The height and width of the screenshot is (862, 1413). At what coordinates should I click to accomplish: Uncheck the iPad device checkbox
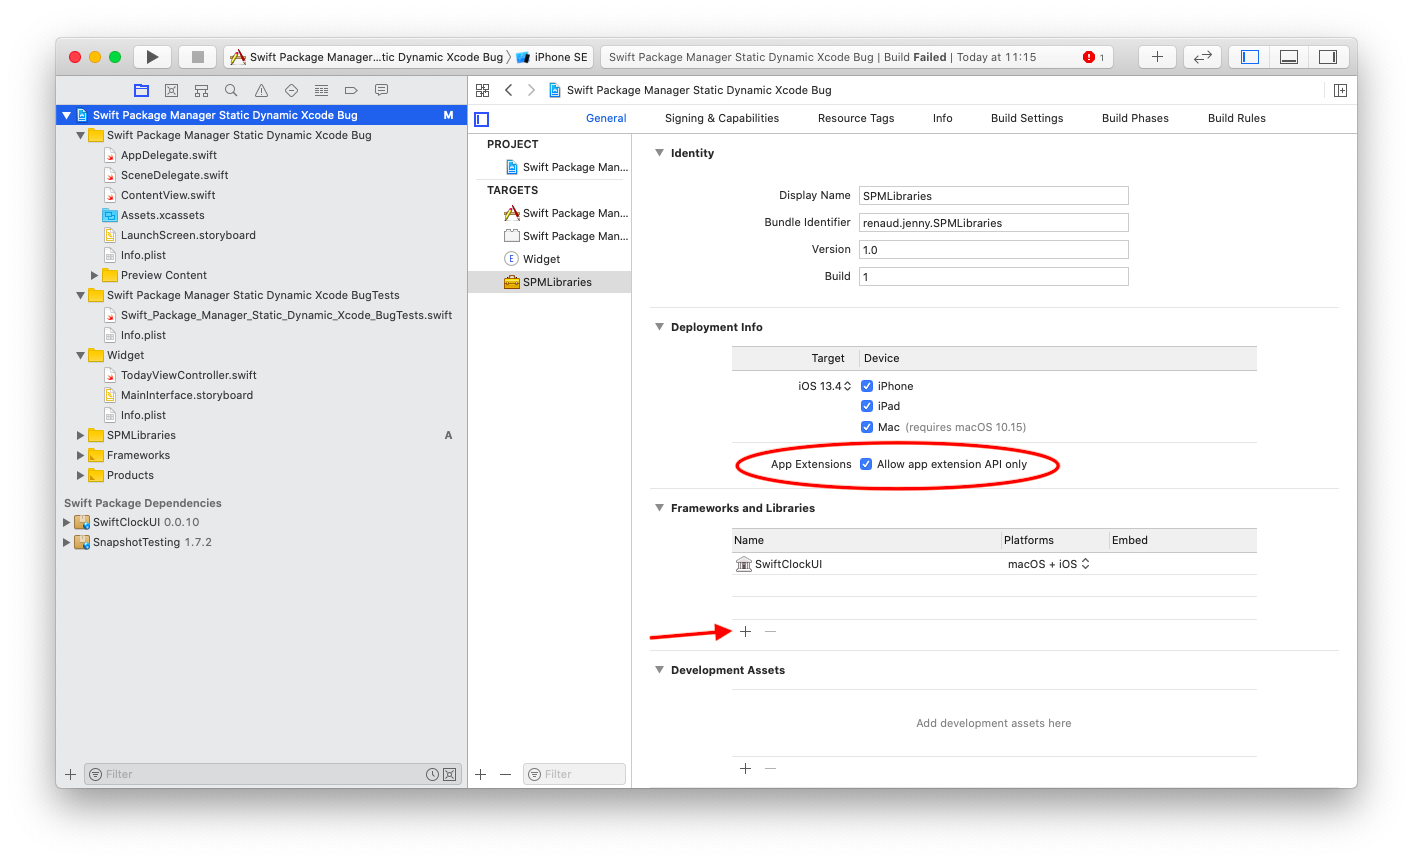[867, 406]
